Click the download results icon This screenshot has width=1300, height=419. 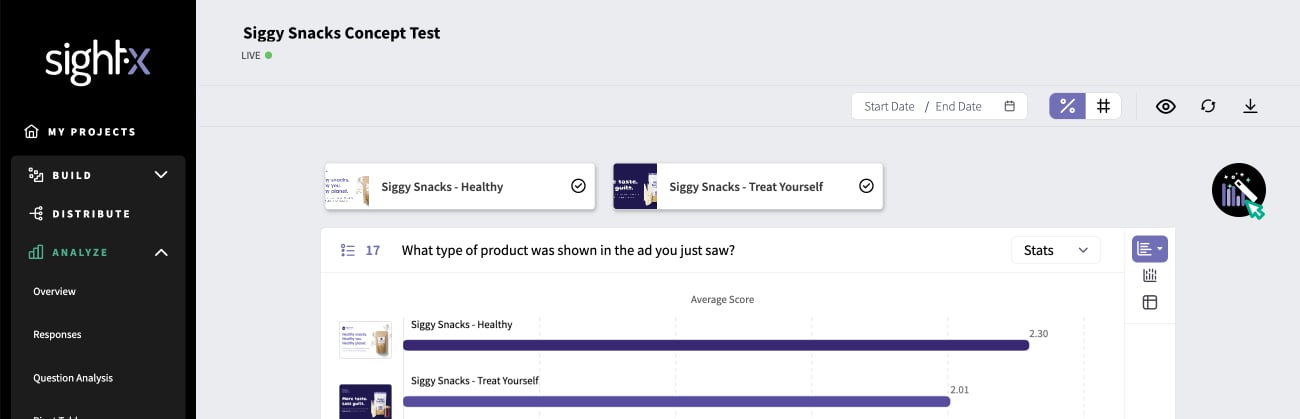(1250, 106)
